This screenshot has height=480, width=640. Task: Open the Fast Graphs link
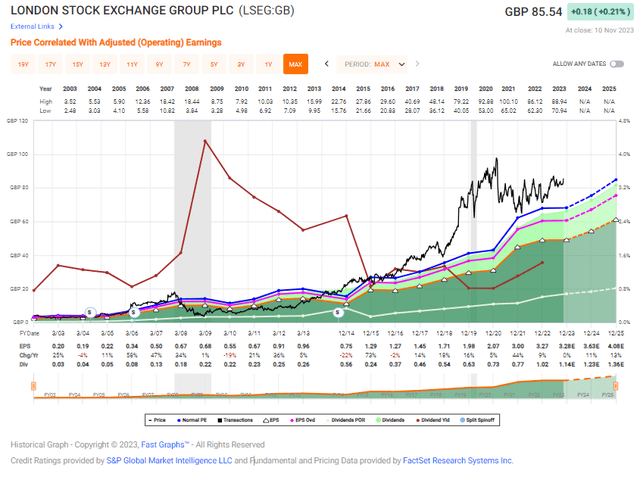coord(165,445)
